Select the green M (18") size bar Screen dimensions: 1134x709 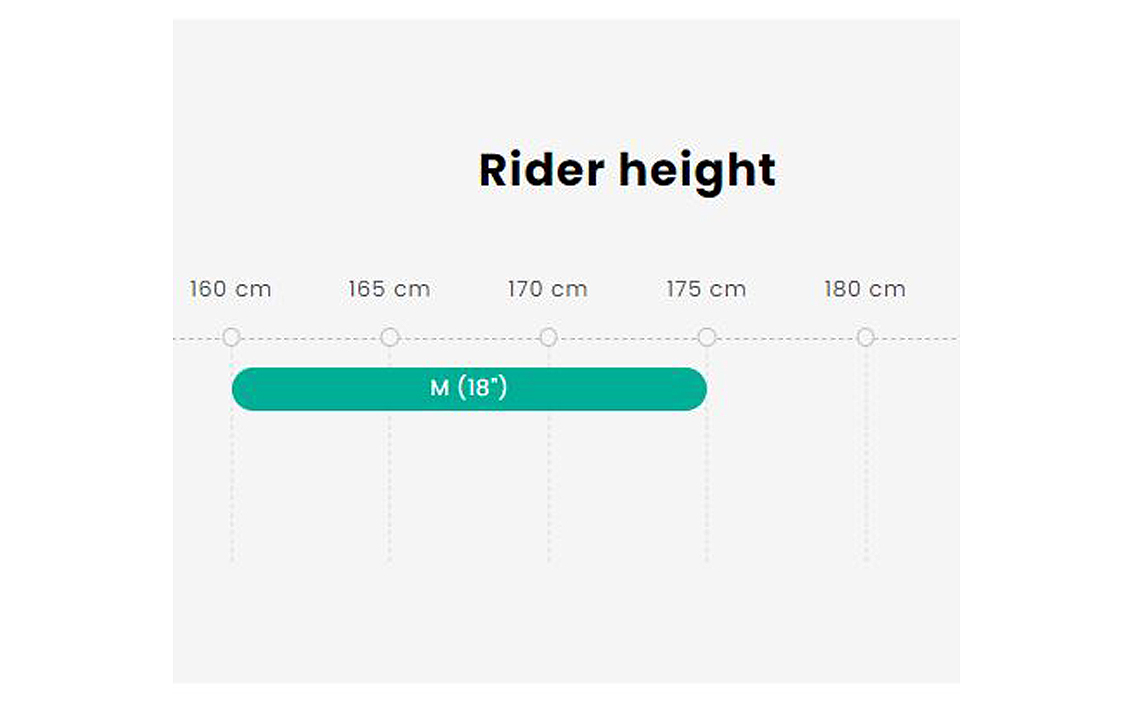point(469,389)
